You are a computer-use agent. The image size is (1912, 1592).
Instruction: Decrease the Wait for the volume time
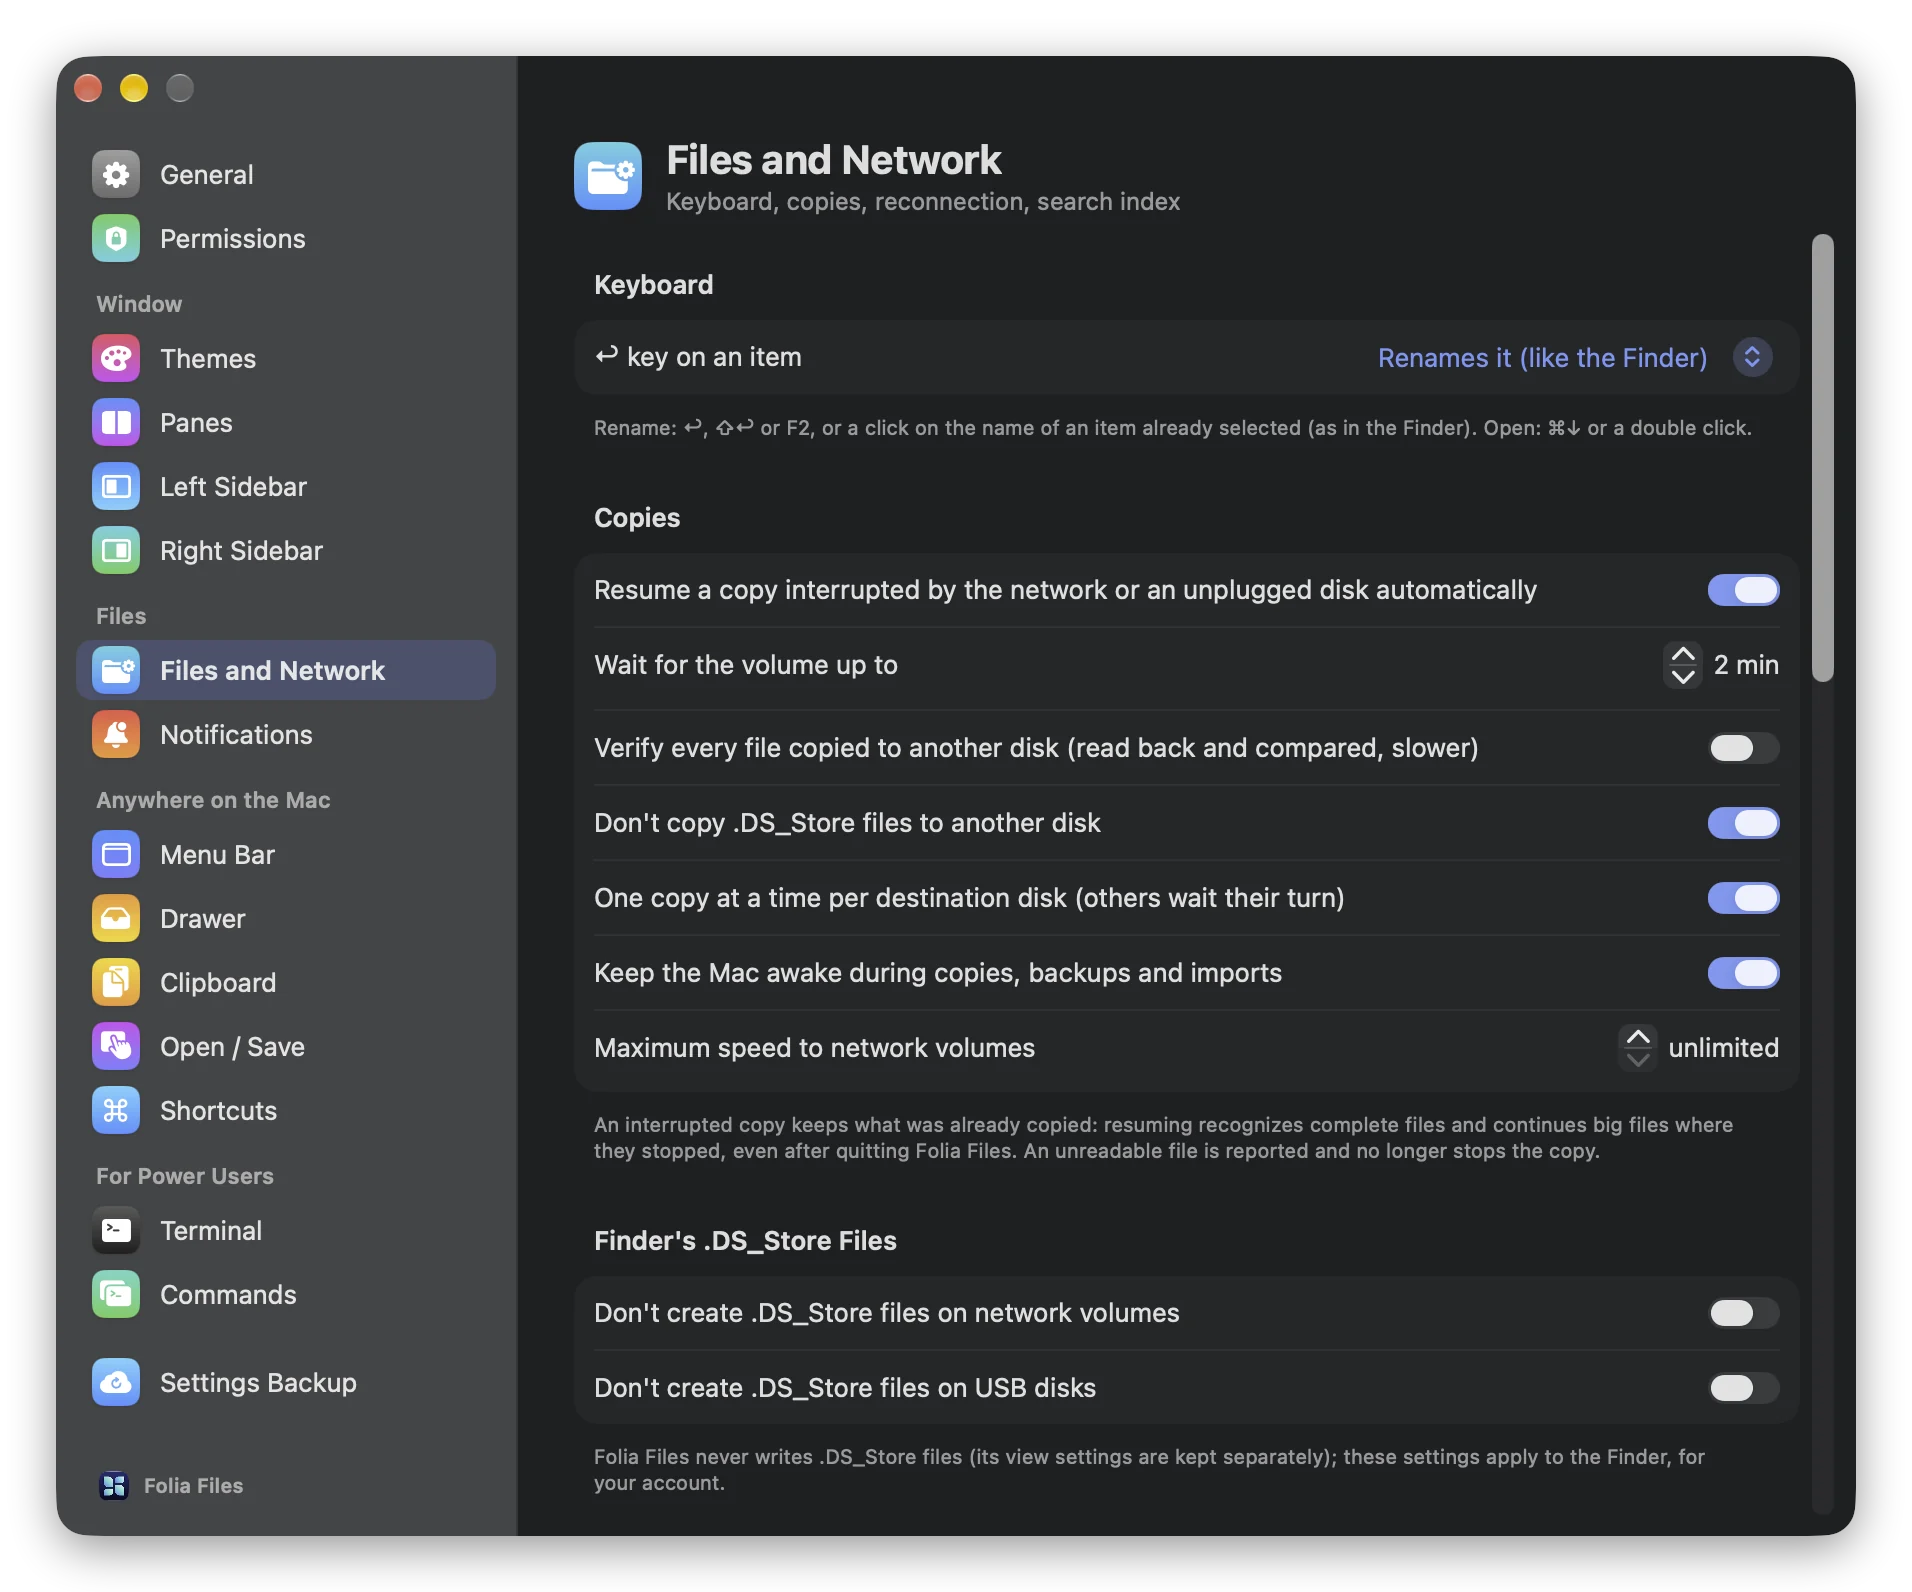[x=1683, y=677]
